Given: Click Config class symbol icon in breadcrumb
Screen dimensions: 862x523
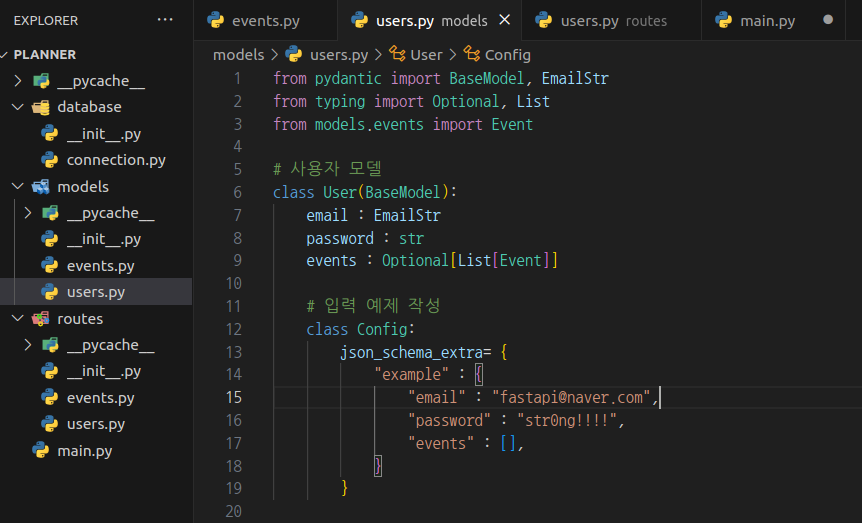Looking at the screenshot, I should click(472, 54).
